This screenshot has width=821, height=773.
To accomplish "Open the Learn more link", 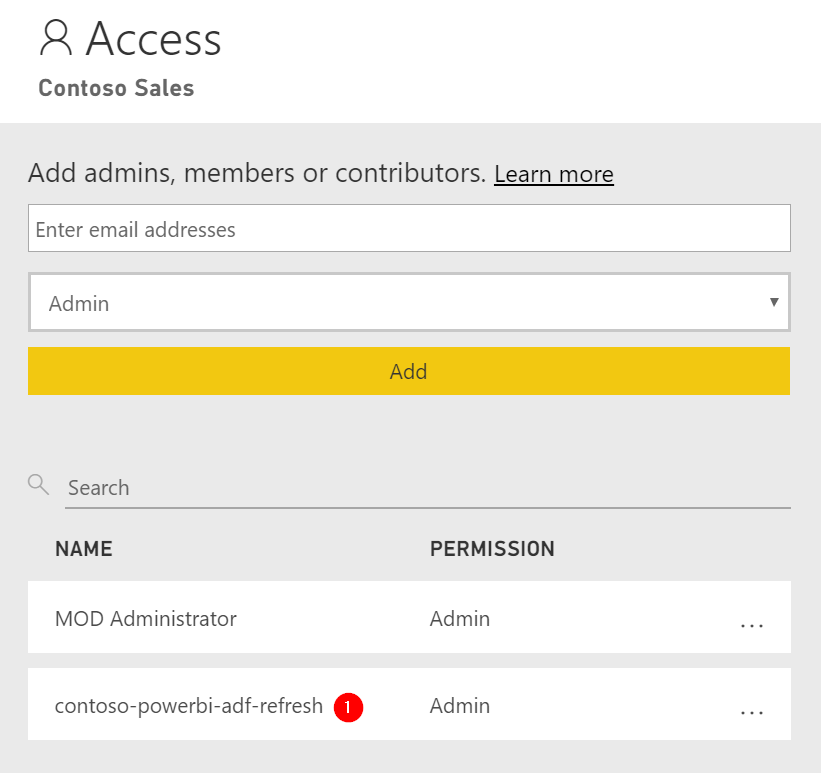I will pyautogui.click(x=554, y=174).
